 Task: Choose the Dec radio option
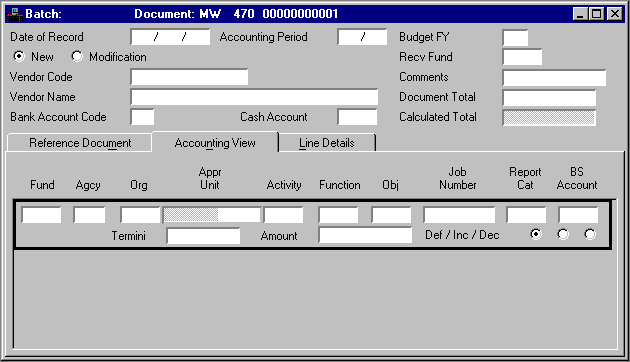(x=590, y=234)
